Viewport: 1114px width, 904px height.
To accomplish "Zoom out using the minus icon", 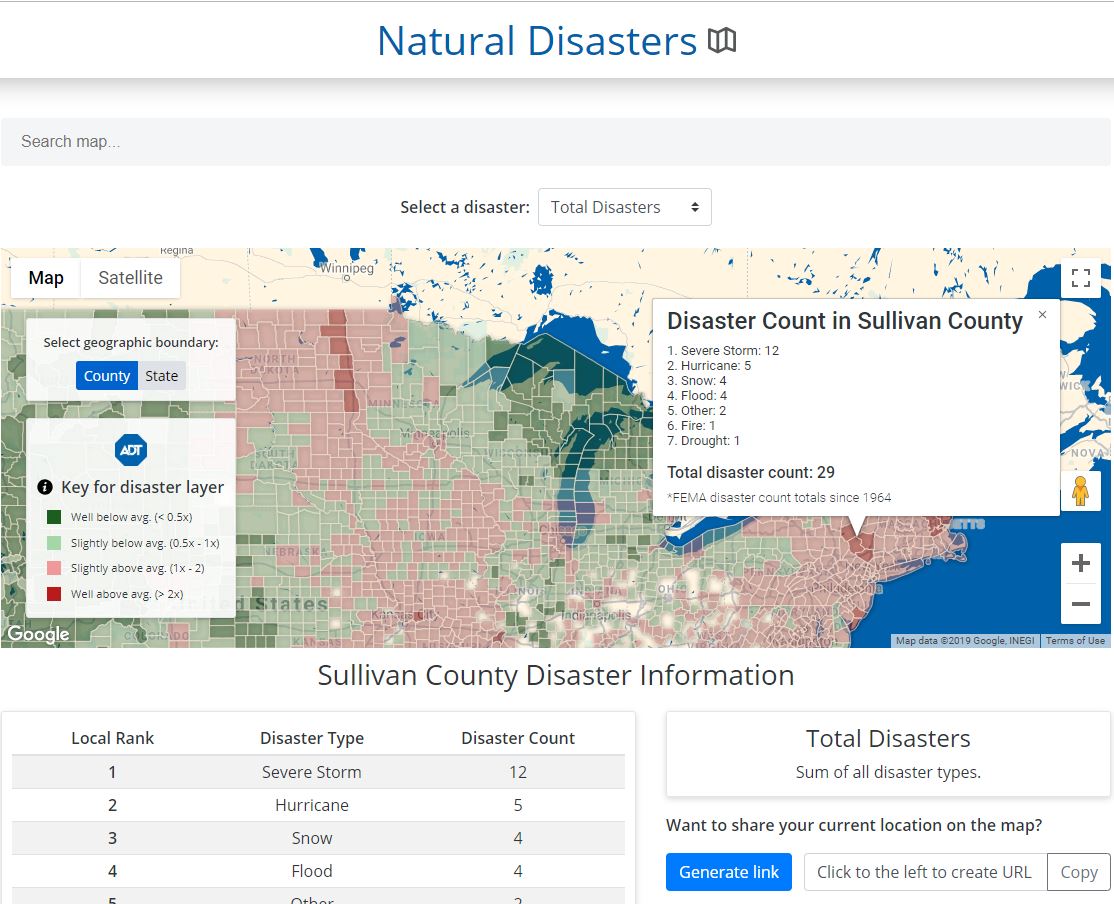I will point(1081,604).
